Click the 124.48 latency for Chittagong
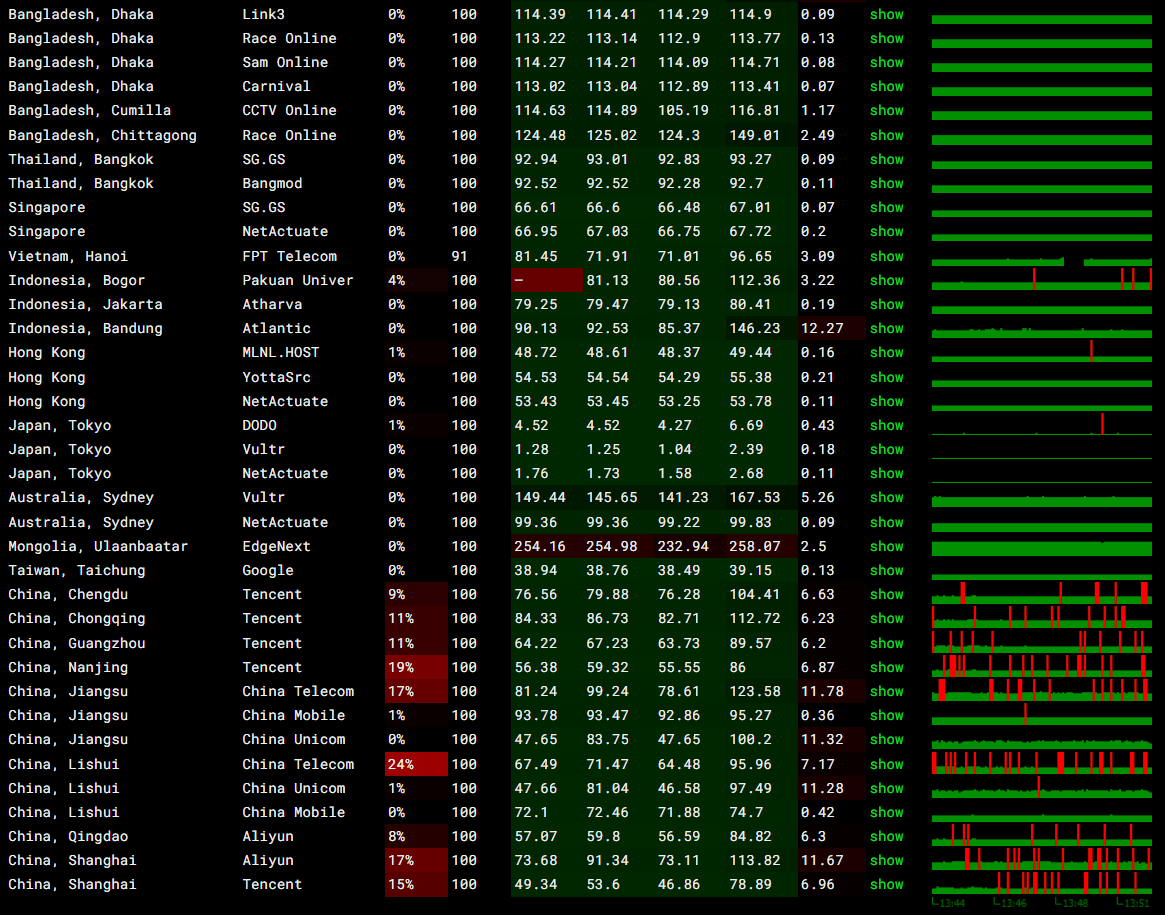Viewport: 1165px width, 915px height. 540,135
